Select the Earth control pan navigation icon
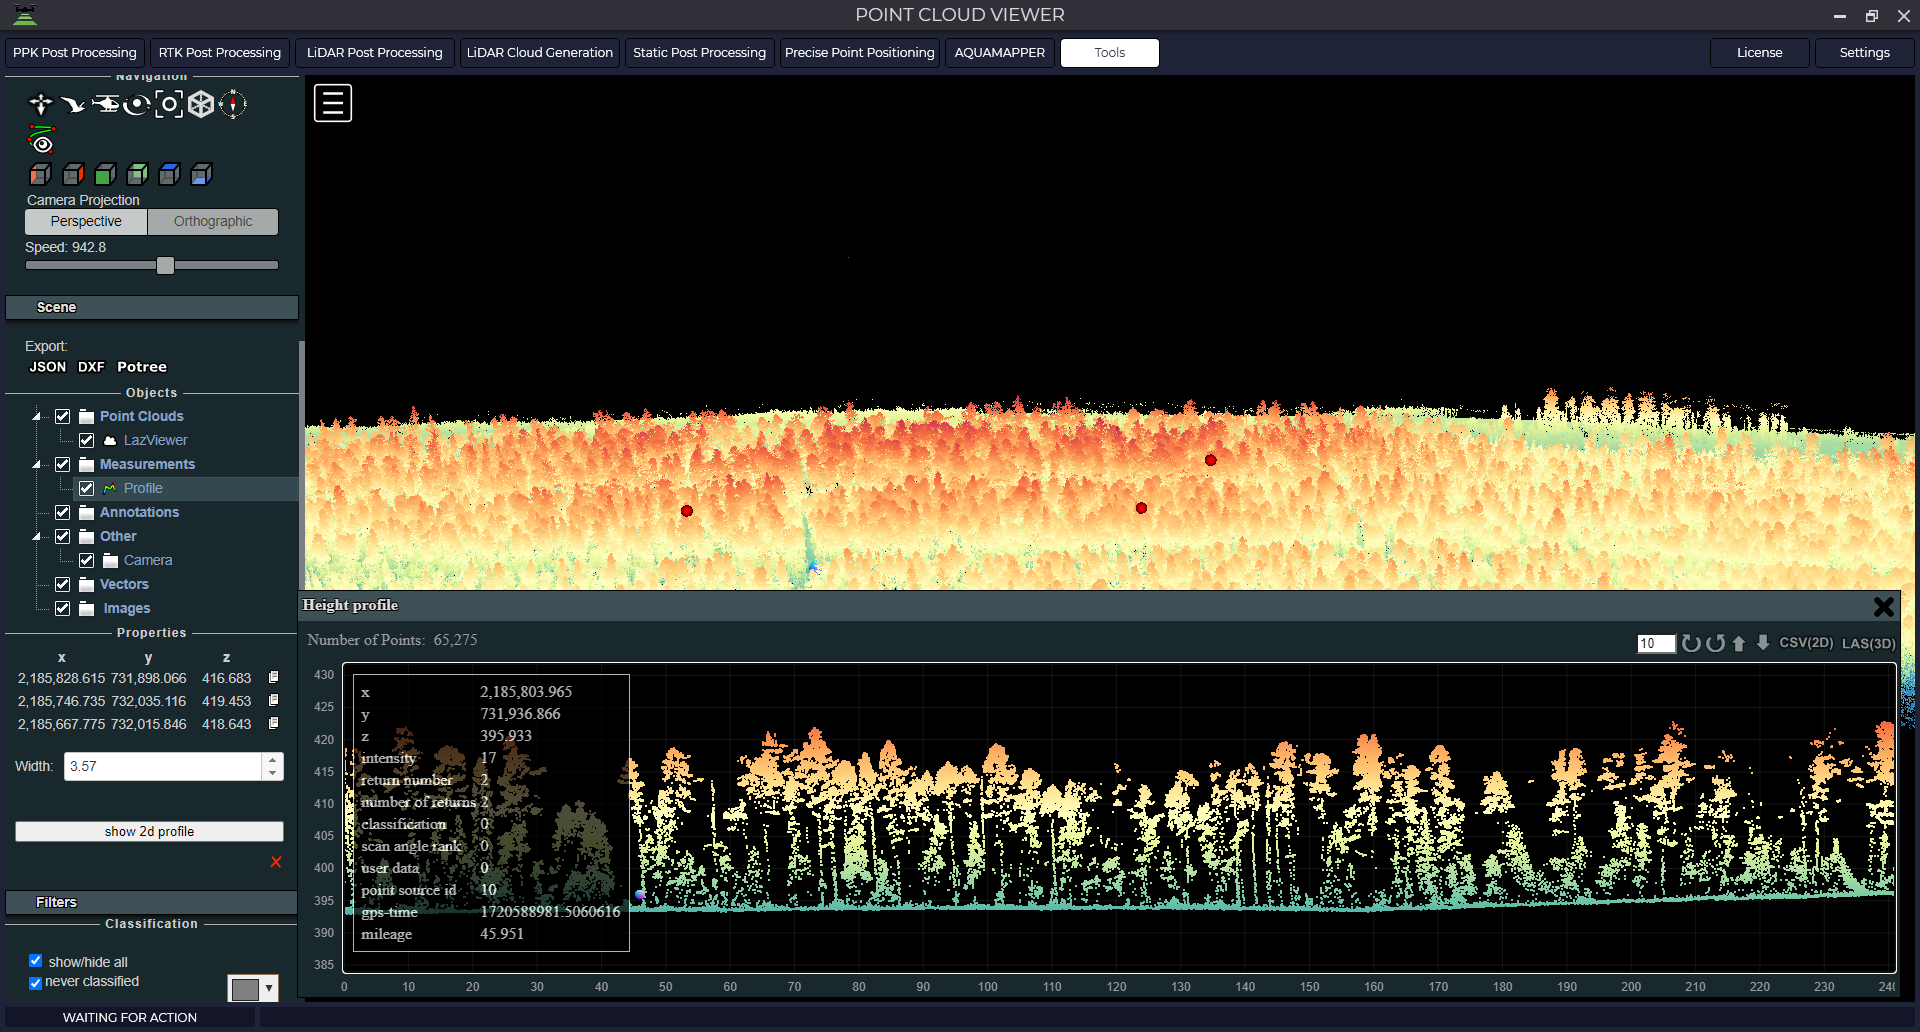1920x1032 pixels. click(x=40, y=104)
